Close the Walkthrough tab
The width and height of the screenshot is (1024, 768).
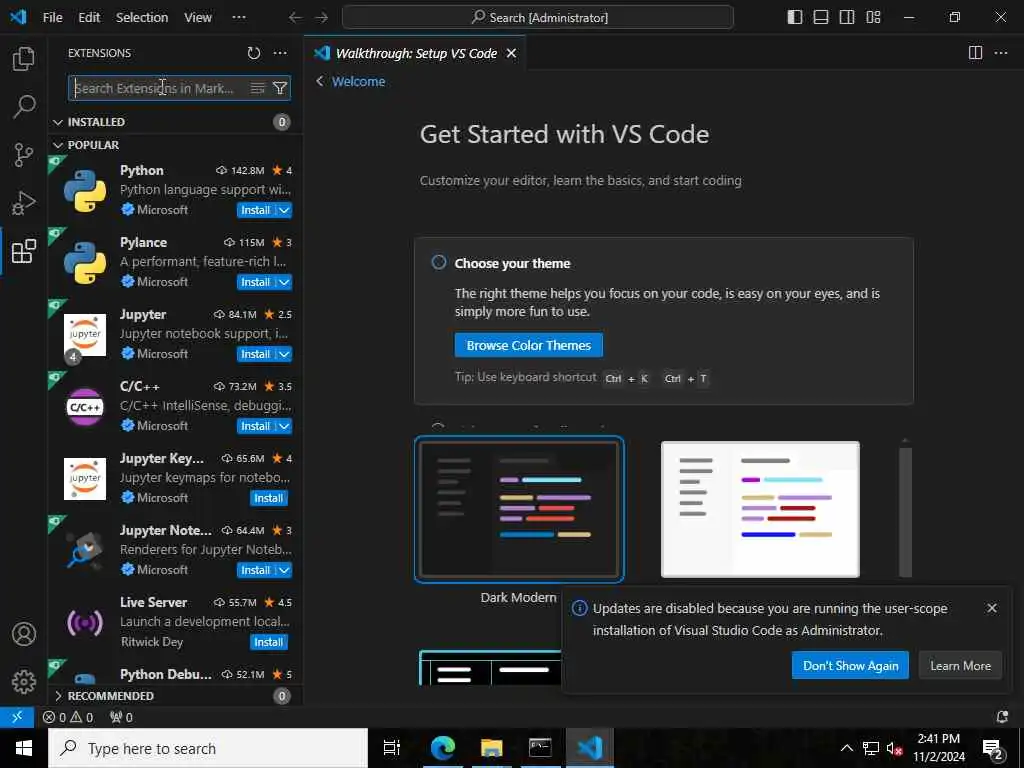tap(511, 53)
